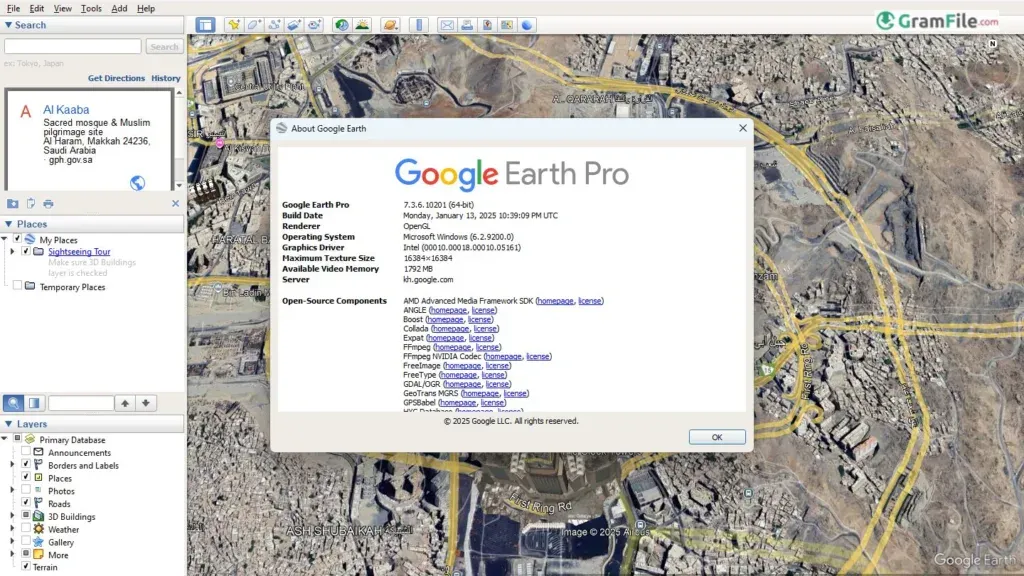This screenshot has height=576, width=1024.
Task: Click the blue globe toolbar icon
Action: (527, 25)
